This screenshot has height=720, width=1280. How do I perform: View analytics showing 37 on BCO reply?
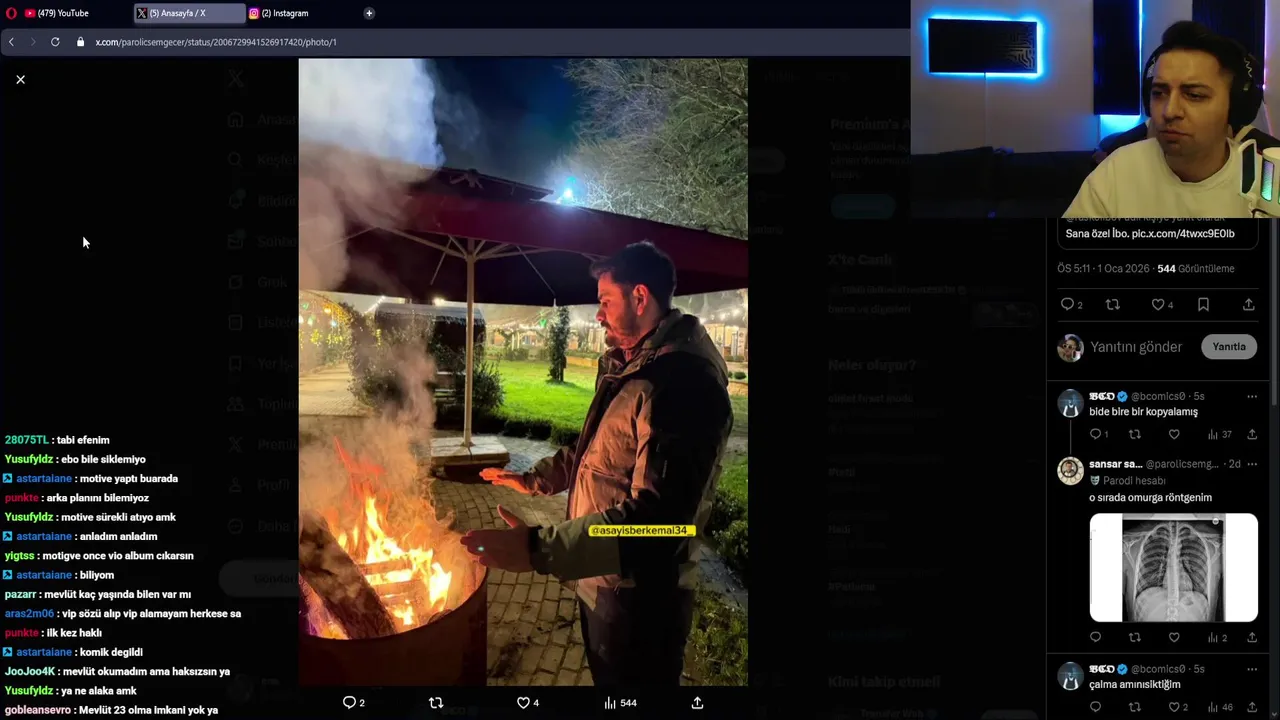tap(1219, 434)
